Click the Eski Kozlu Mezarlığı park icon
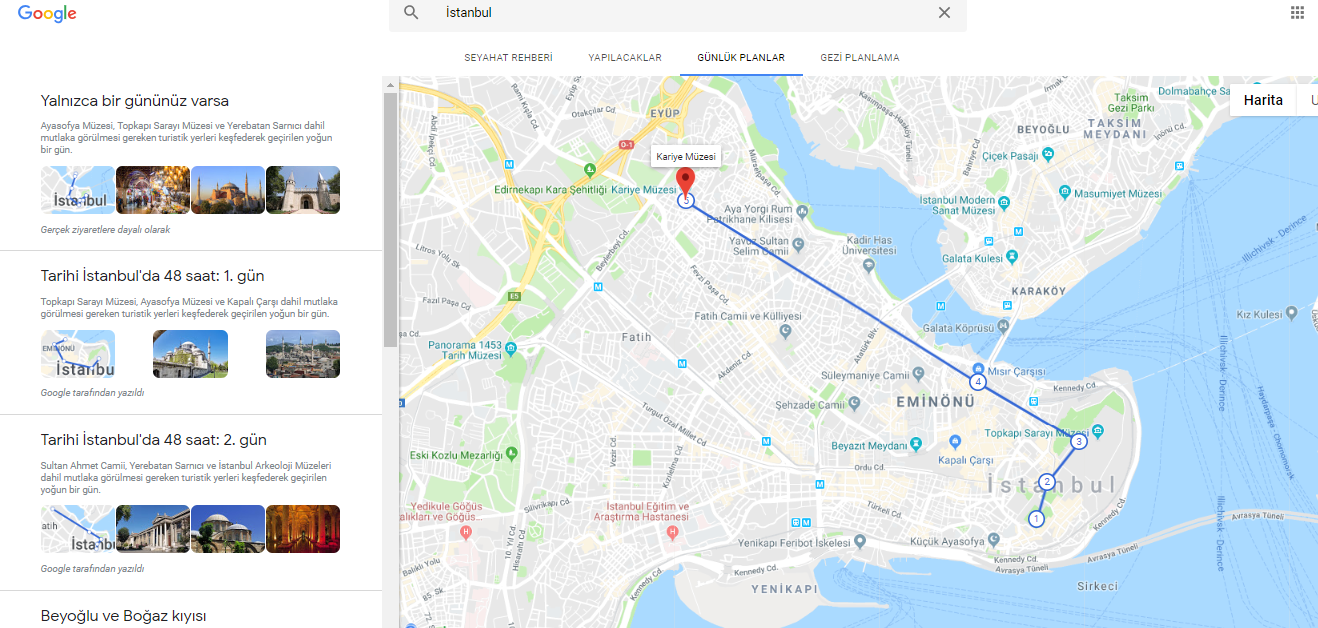The image size is (1318, 628). pyautogui.click(x=510, y=454)
